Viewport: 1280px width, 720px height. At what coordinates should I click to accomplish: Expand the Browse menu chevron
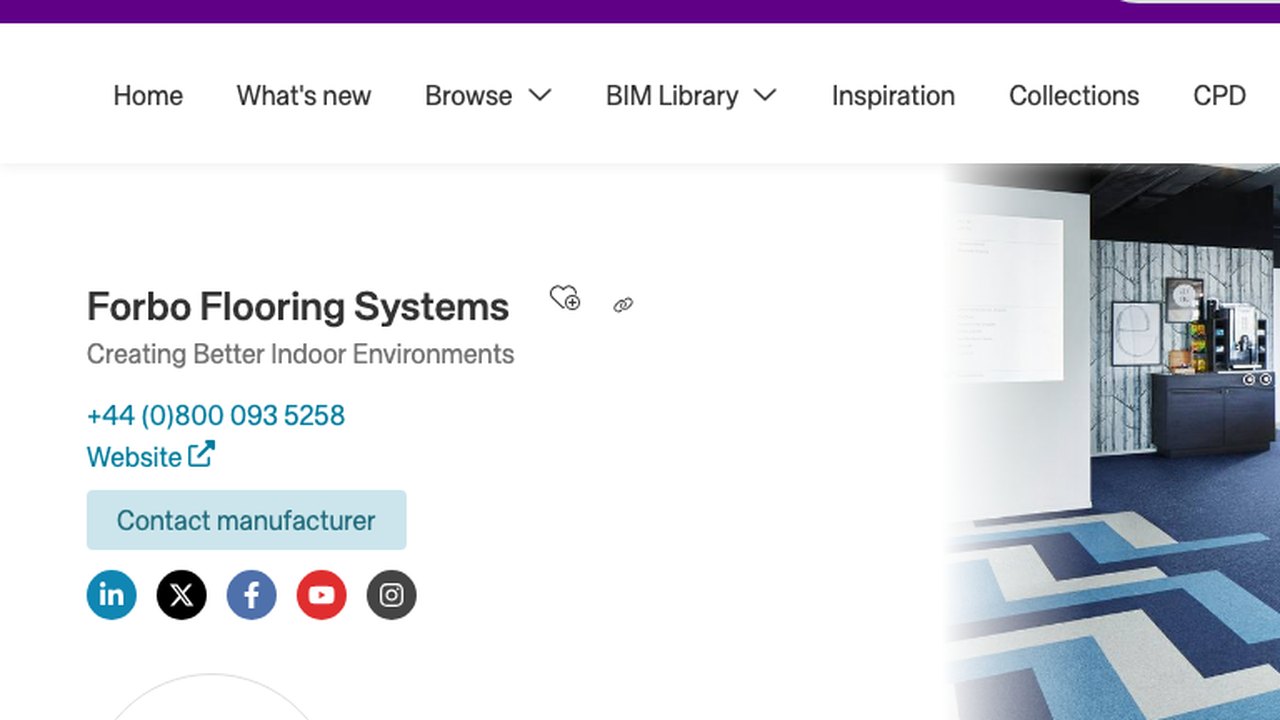[x=540, y=95]
